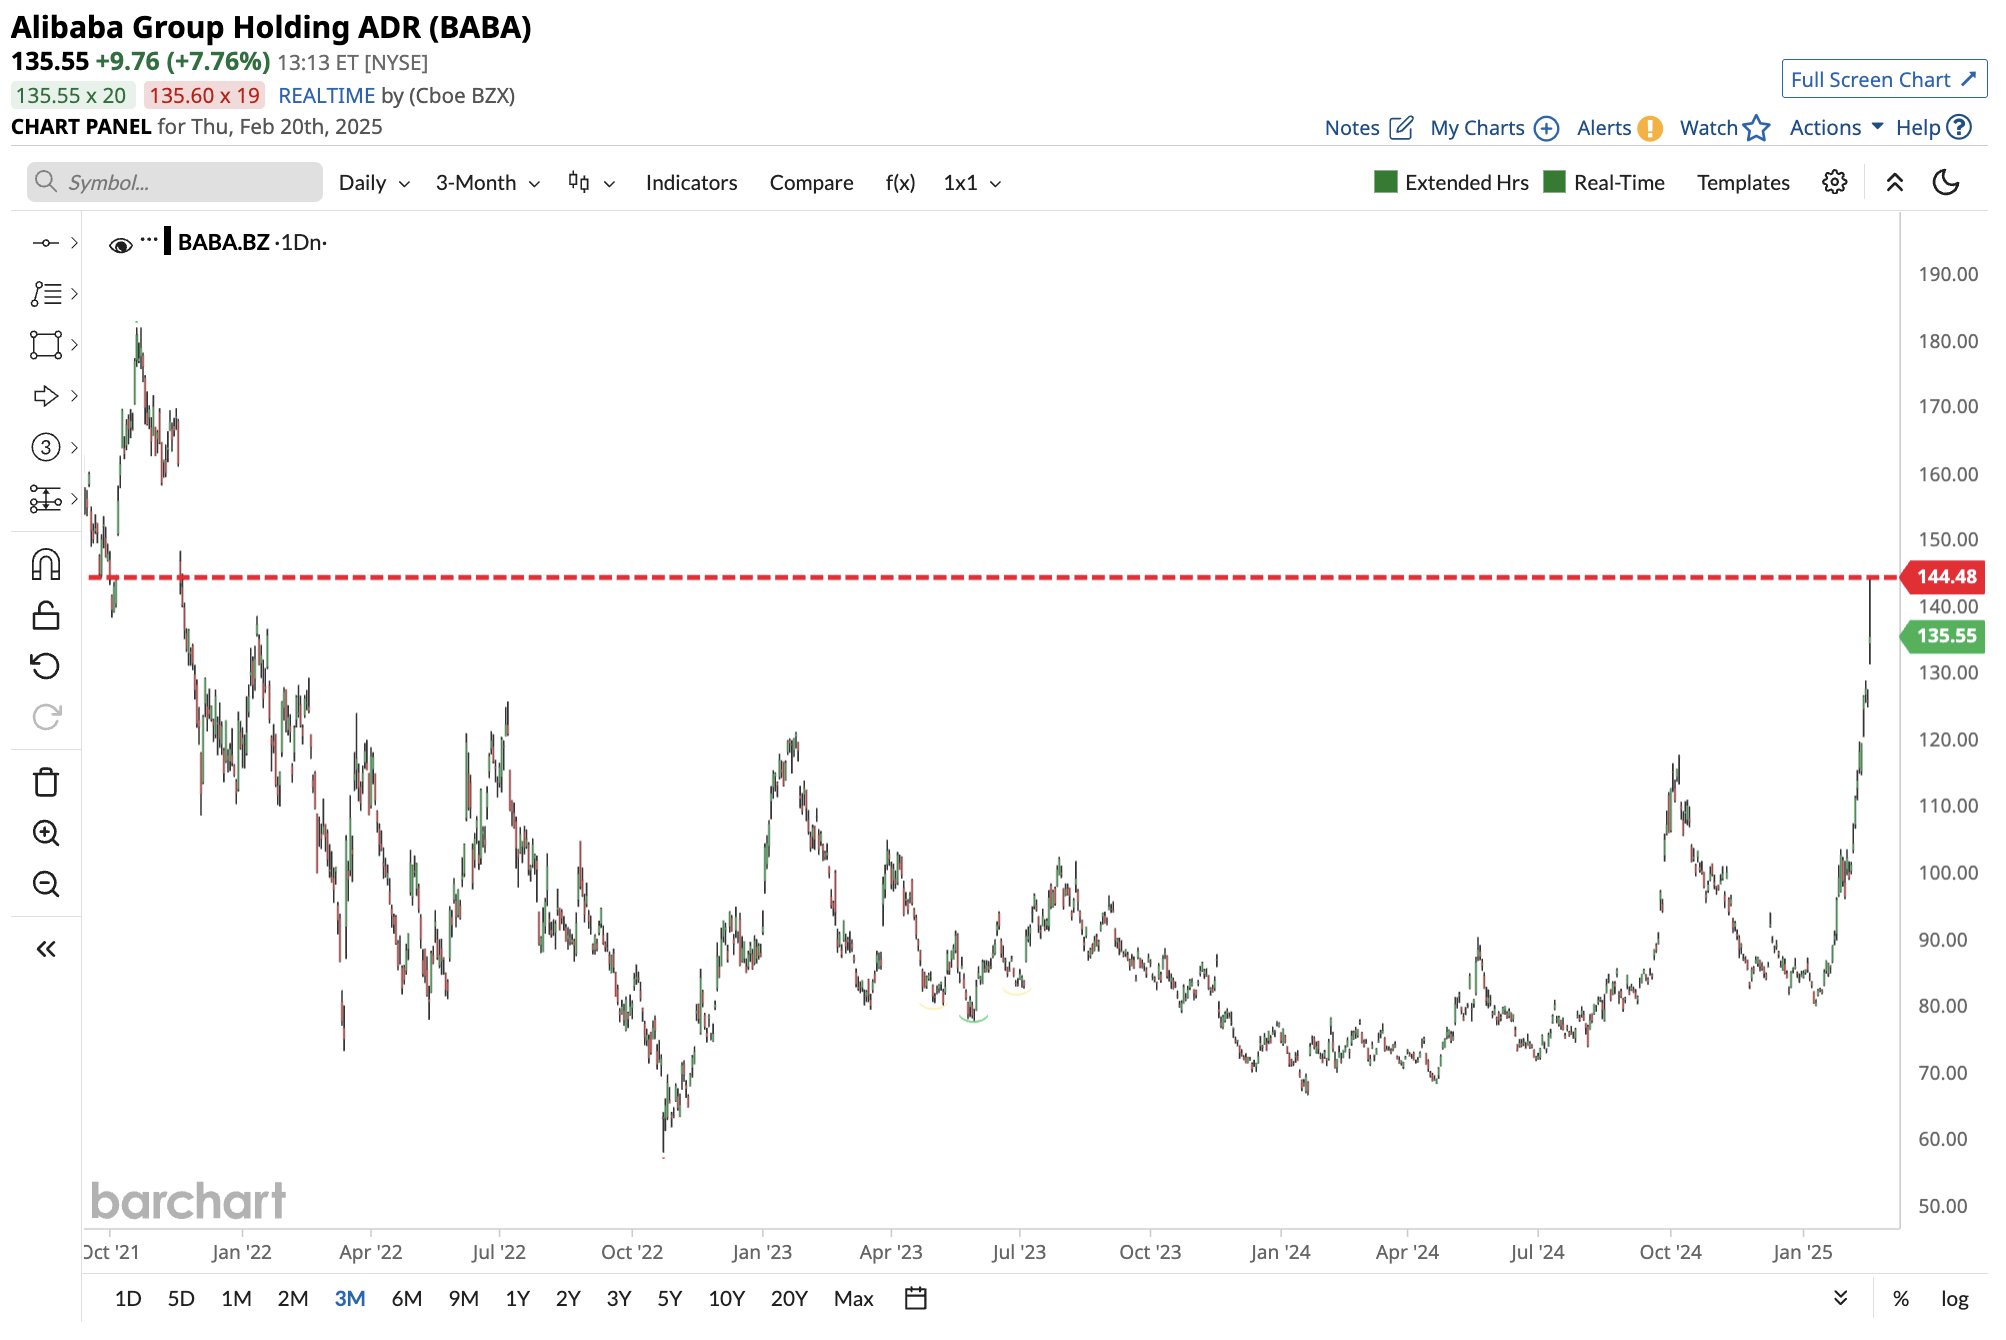Expand line tool options arrow
This screenshot has width=2006, height=1340.
pyautogui.click(x=74, y=243)
